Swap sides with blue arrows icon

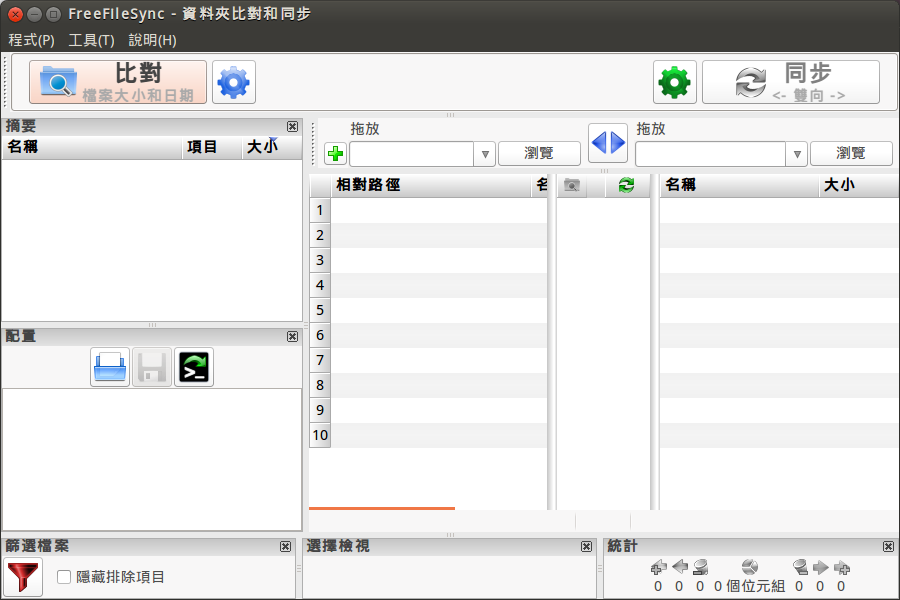(x=608, y=142)
